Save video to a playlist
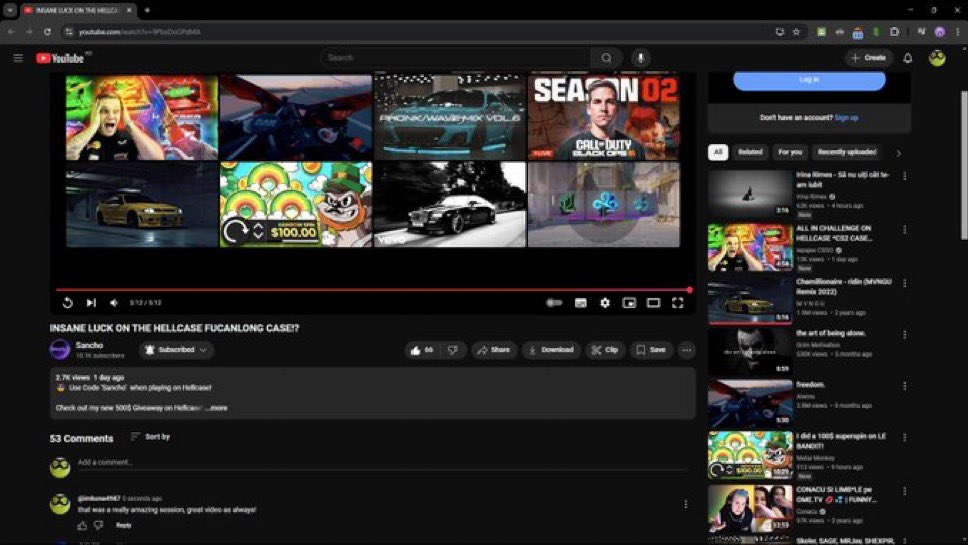Viewport: 968px width, 545px height. 651,350
